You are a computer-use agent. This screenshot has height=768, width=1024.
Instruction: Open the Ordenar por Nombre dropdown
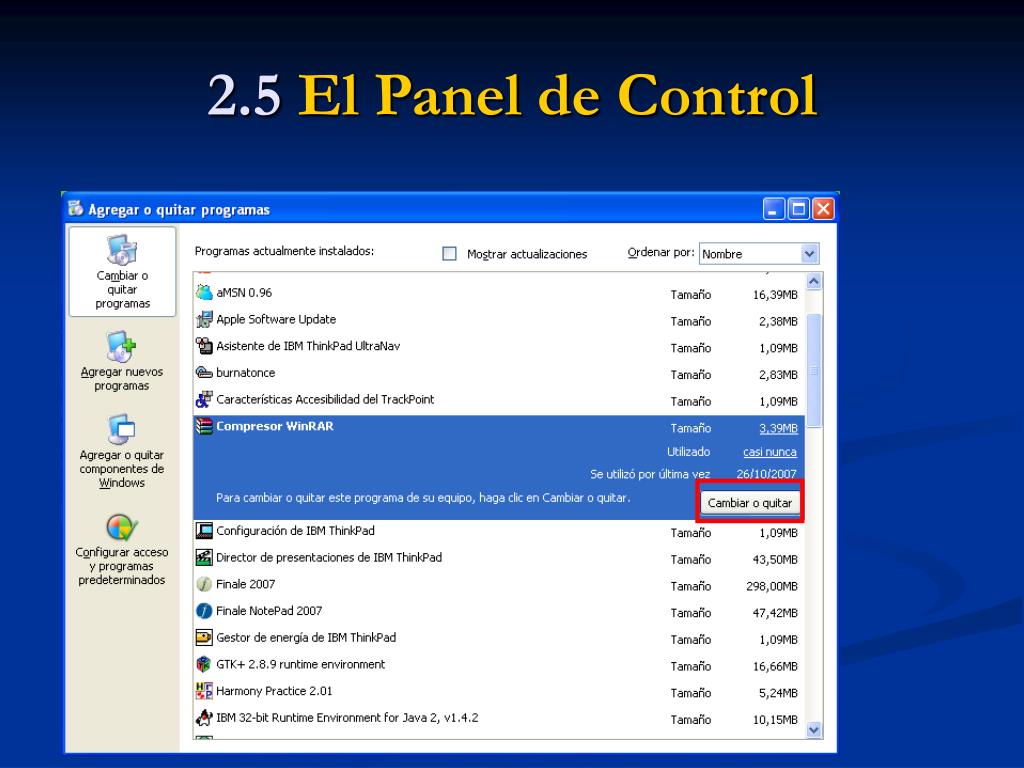(759, 254)
